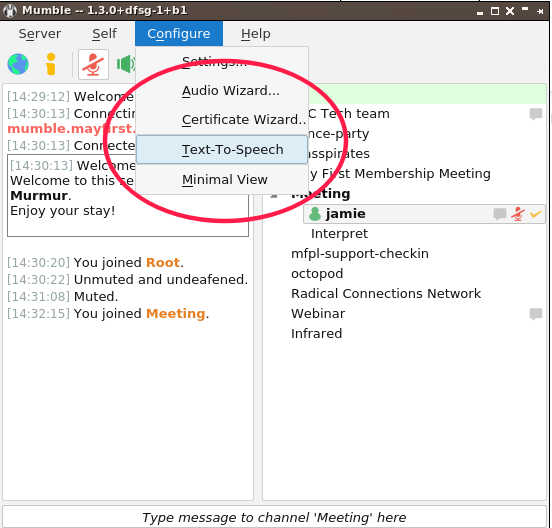Click the Mumble app icon in title bar
This screenshot has height=528, width=552.
10,11
